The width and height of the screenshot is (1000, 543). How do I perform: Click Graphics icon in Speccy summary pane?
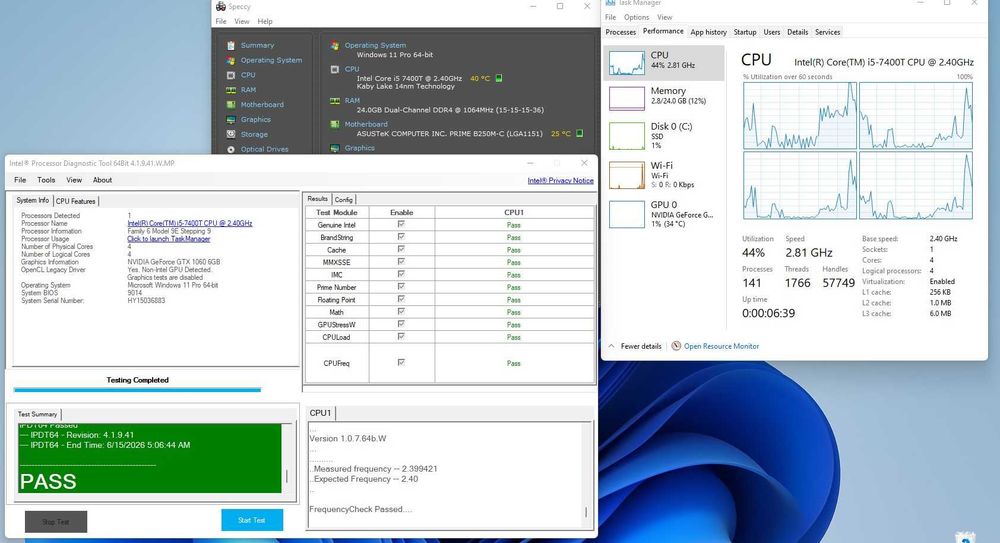(x=335, y=148)
